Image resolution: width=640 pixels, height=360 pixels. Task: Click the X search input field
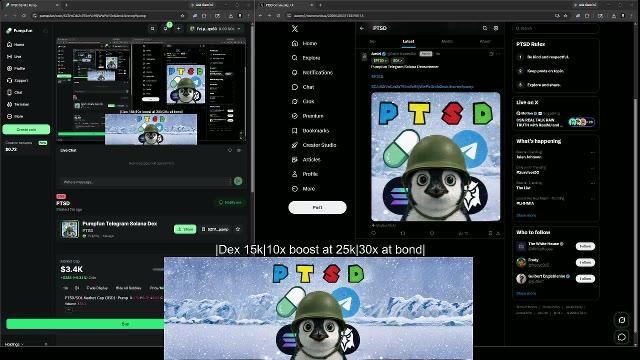[555, 29]
